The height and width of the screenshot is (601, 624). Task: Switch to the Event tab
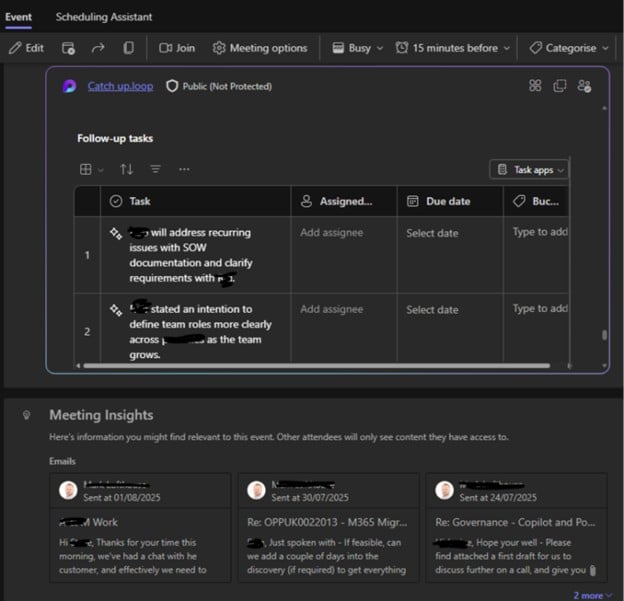pos(18,17)
